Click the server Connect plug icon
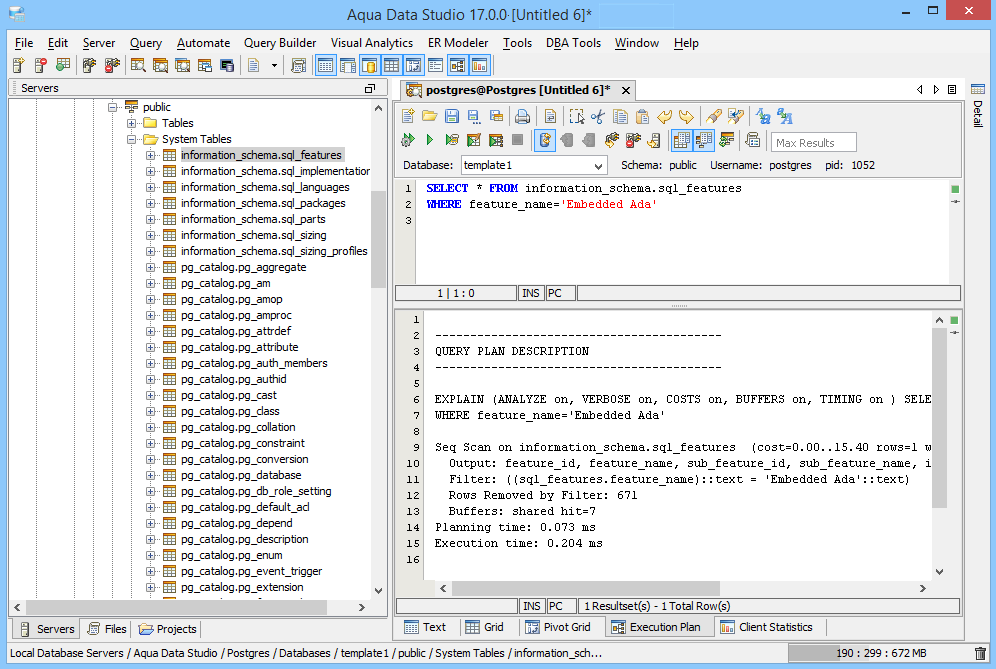The width and height of the screenshot is (996, 669). coord(89,65)
